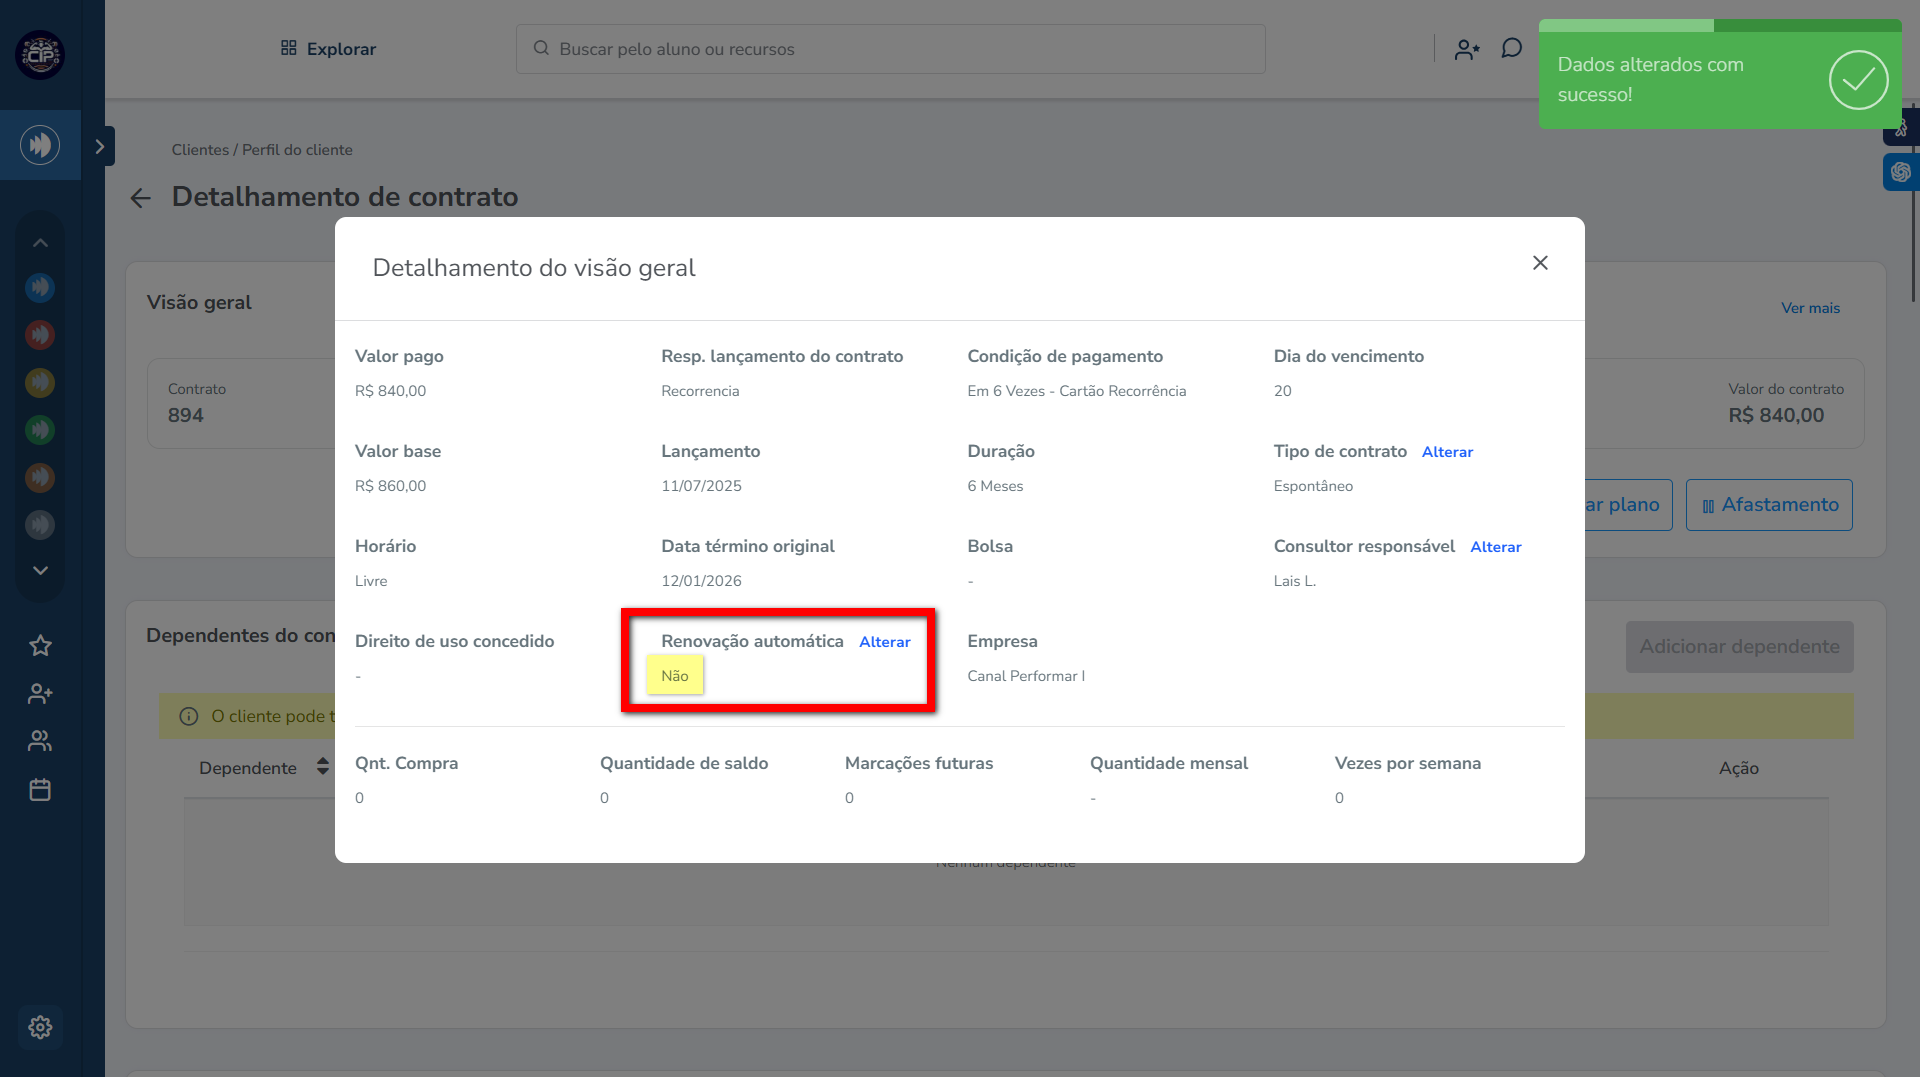Click Alterar next to Tipo de contrato
Image resolution: width=1920 pixels, height=1077 pixels.
click(x=1447, y=452)
